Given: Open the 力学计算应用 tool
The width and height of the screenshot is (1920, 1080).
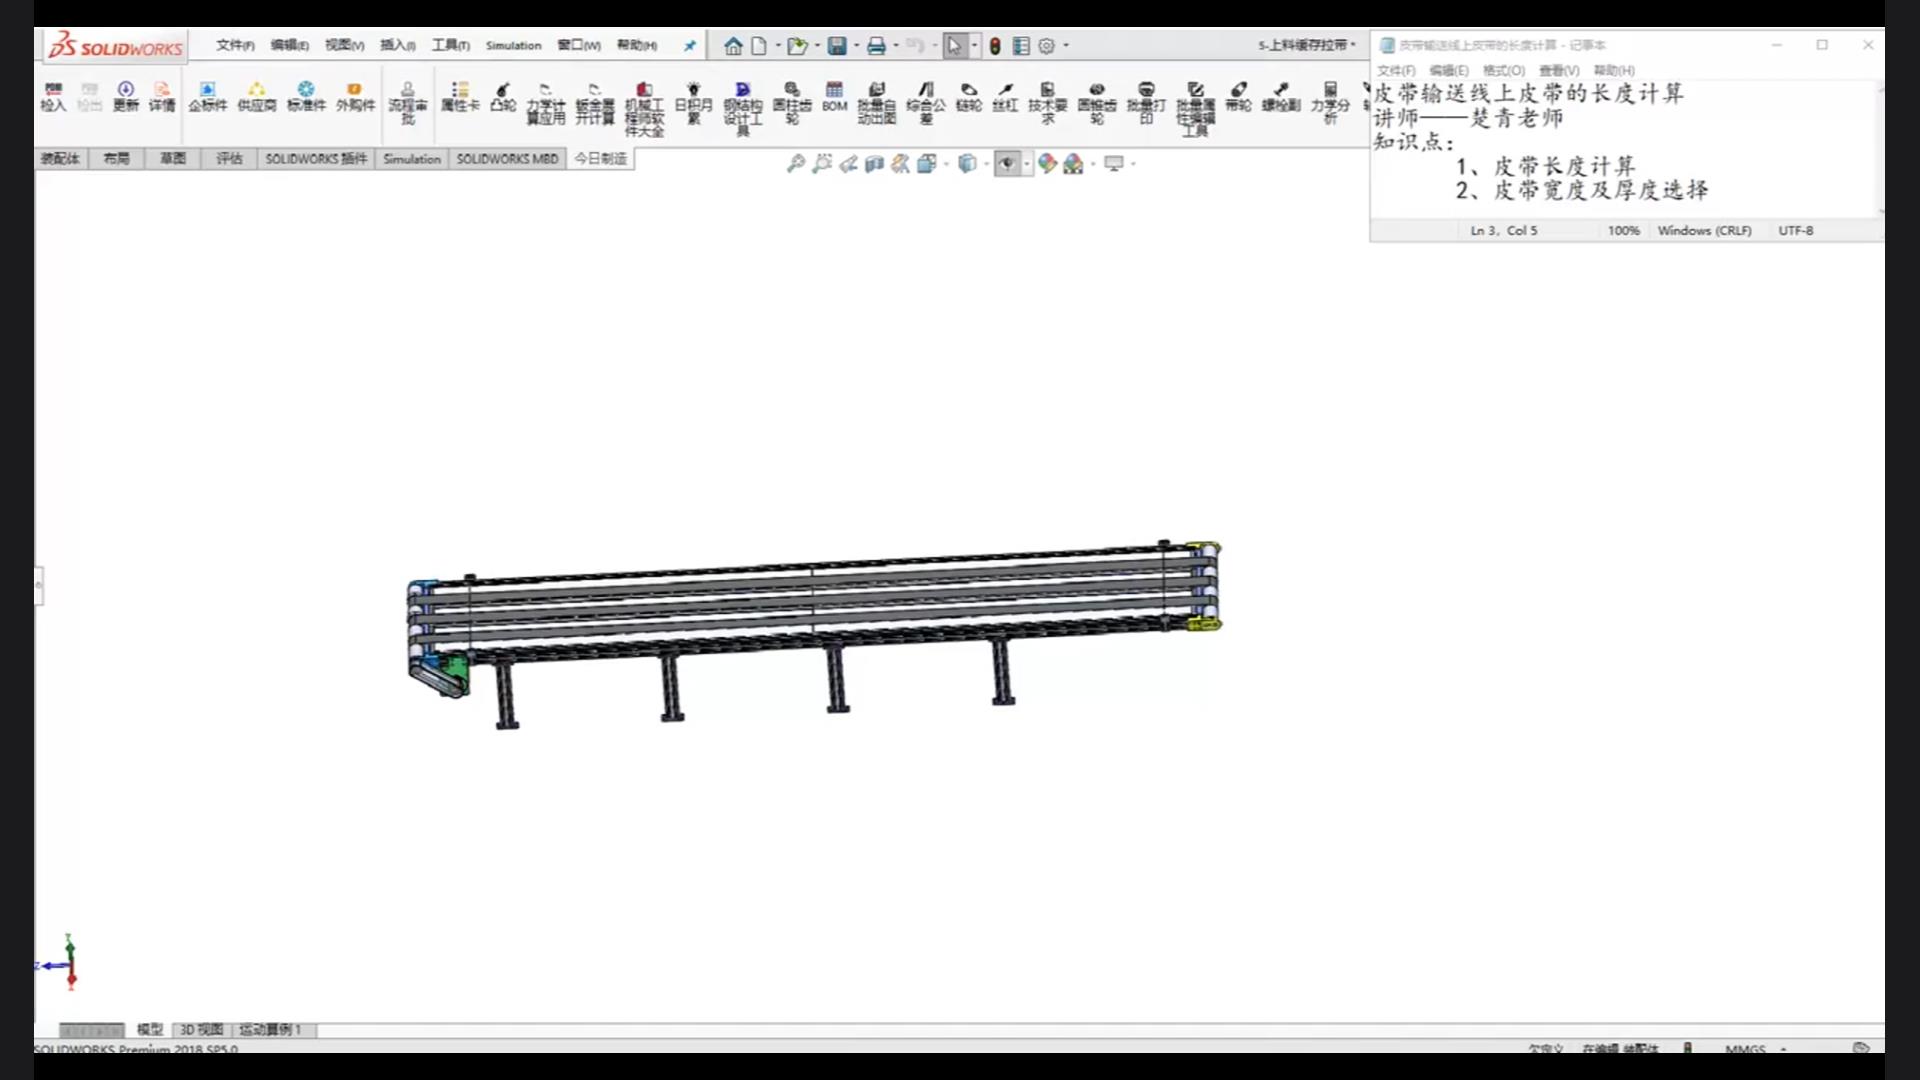Looking at the screenshot, I should 546,103.
